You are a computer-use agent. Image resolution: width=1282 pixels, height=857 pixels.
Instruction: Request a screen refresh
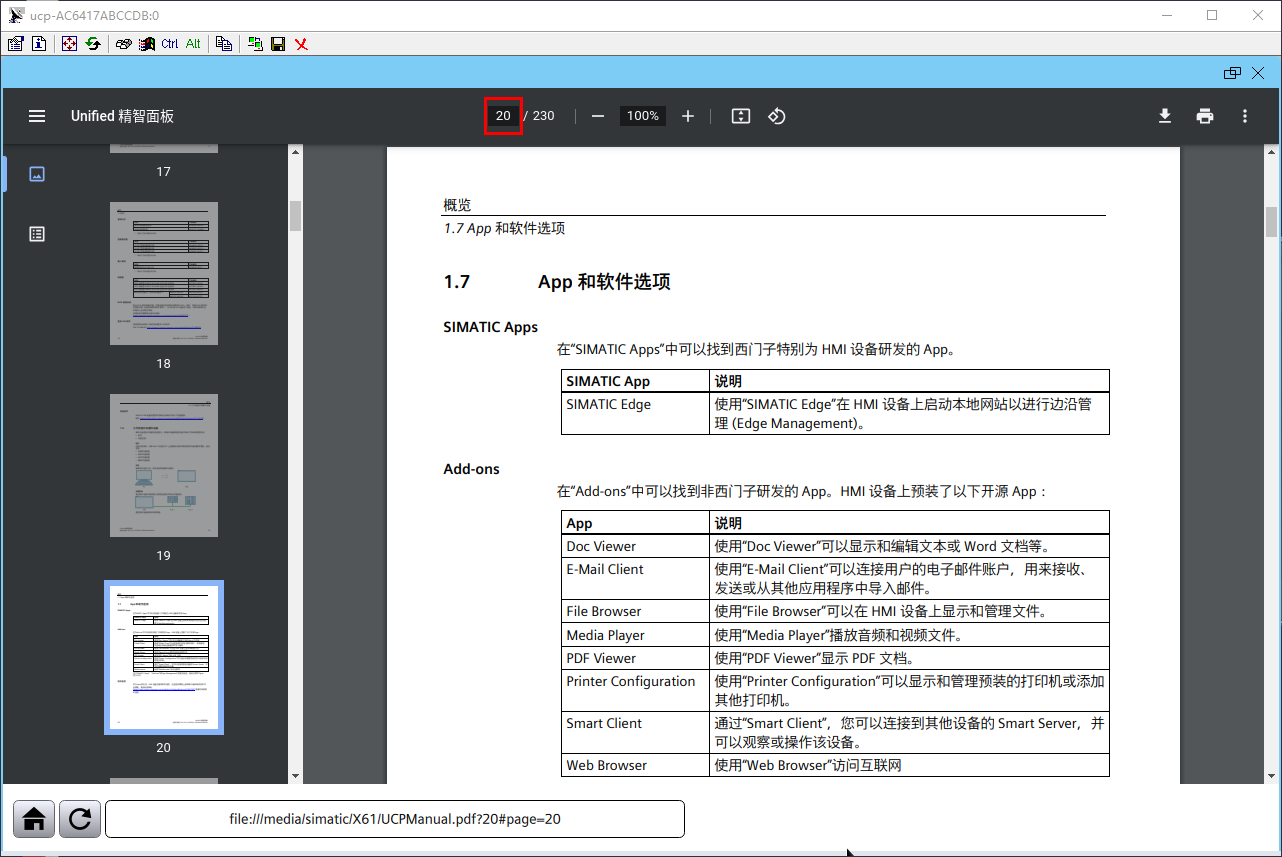click(92, 44)
